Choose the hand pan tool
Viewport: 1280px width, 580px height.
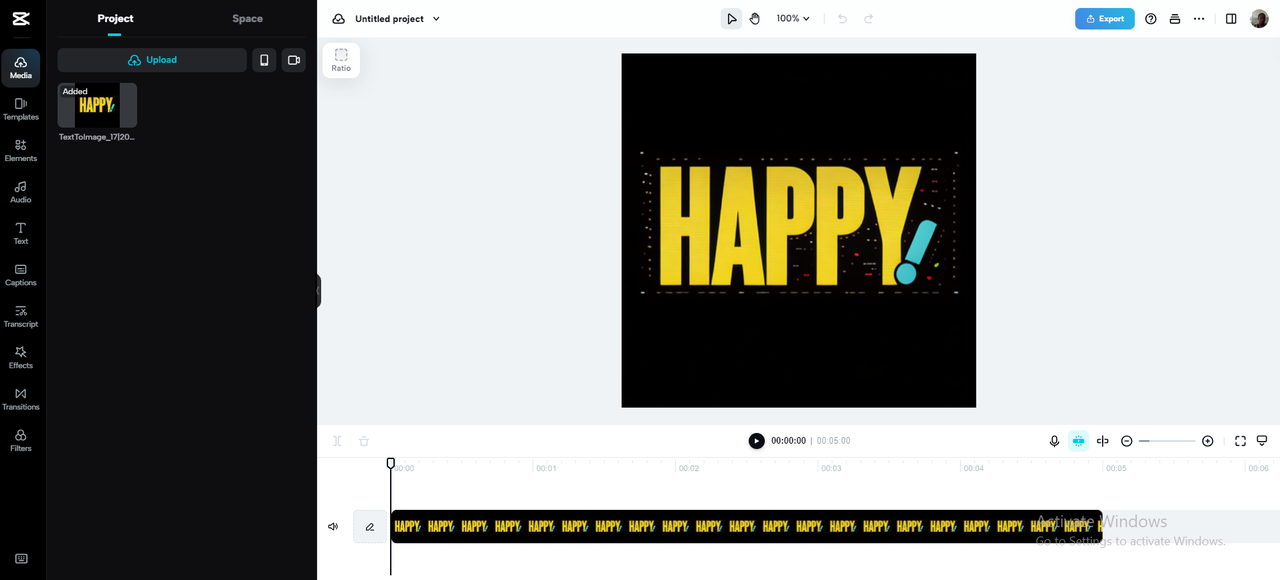pos(755,19)
